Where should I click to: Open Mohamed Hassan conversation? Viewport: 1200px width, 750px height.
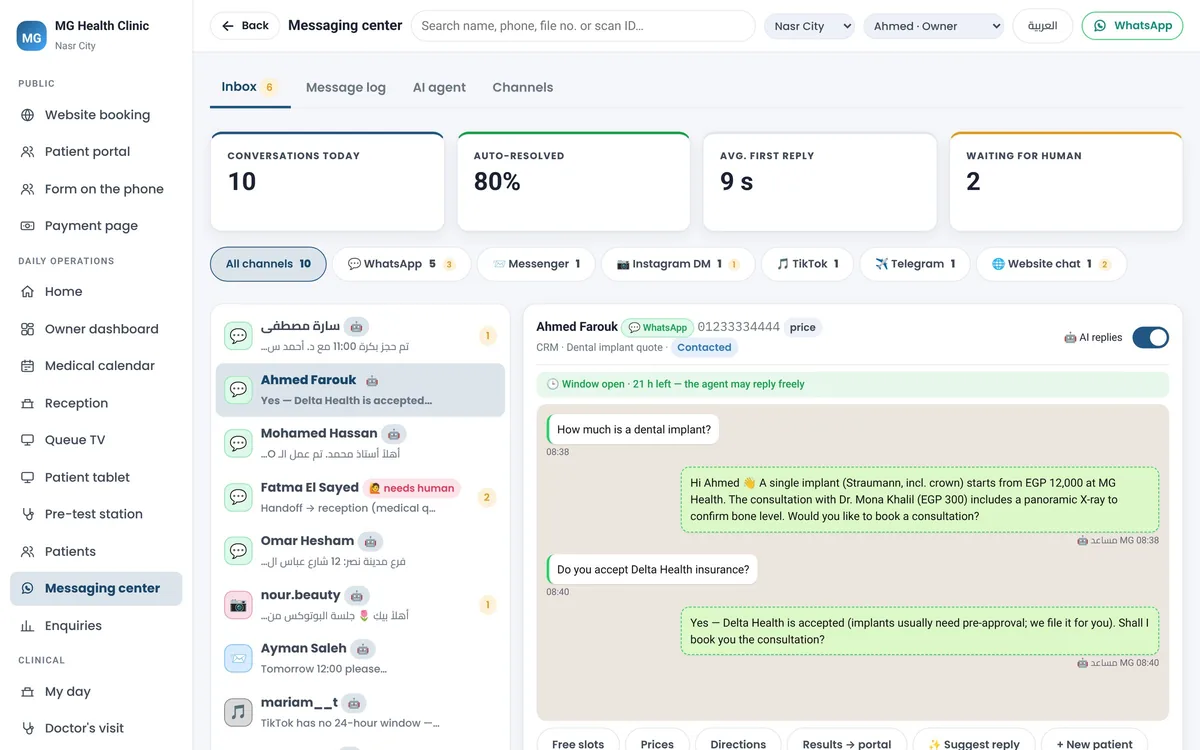point(360,443)
